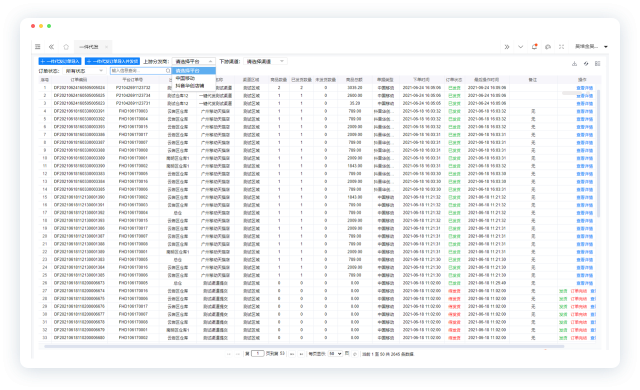Click the pagination refresh circular icon

click(355, 354)
